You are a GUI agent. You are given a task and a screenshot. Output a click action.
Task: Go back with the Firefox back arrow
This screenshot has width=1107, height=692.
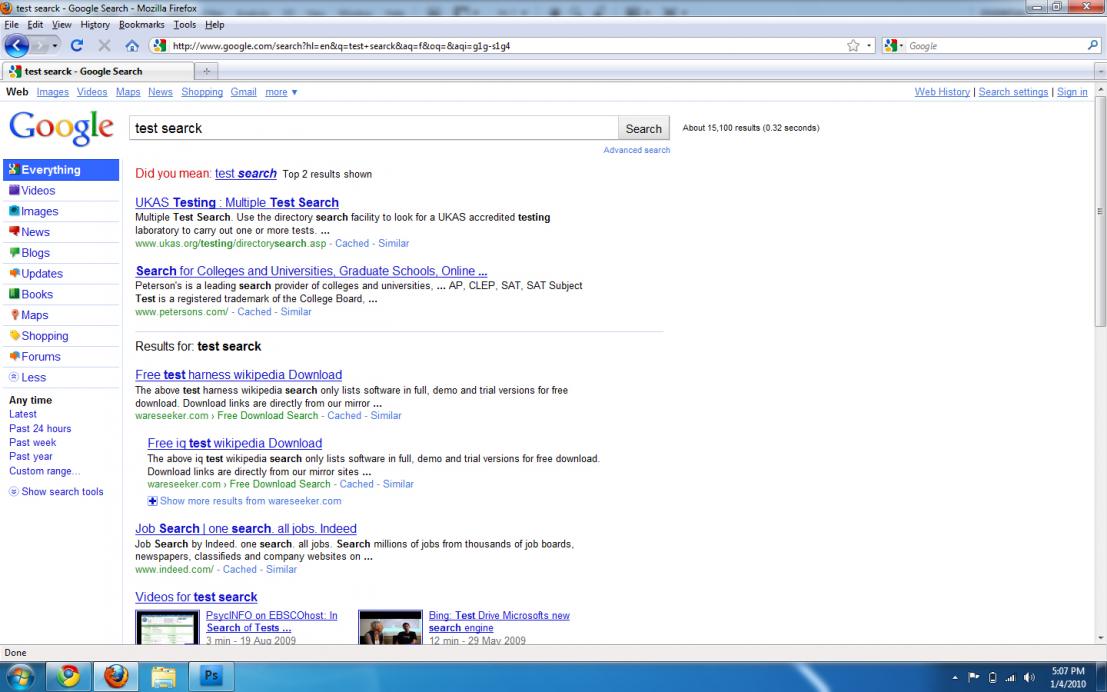16,45
